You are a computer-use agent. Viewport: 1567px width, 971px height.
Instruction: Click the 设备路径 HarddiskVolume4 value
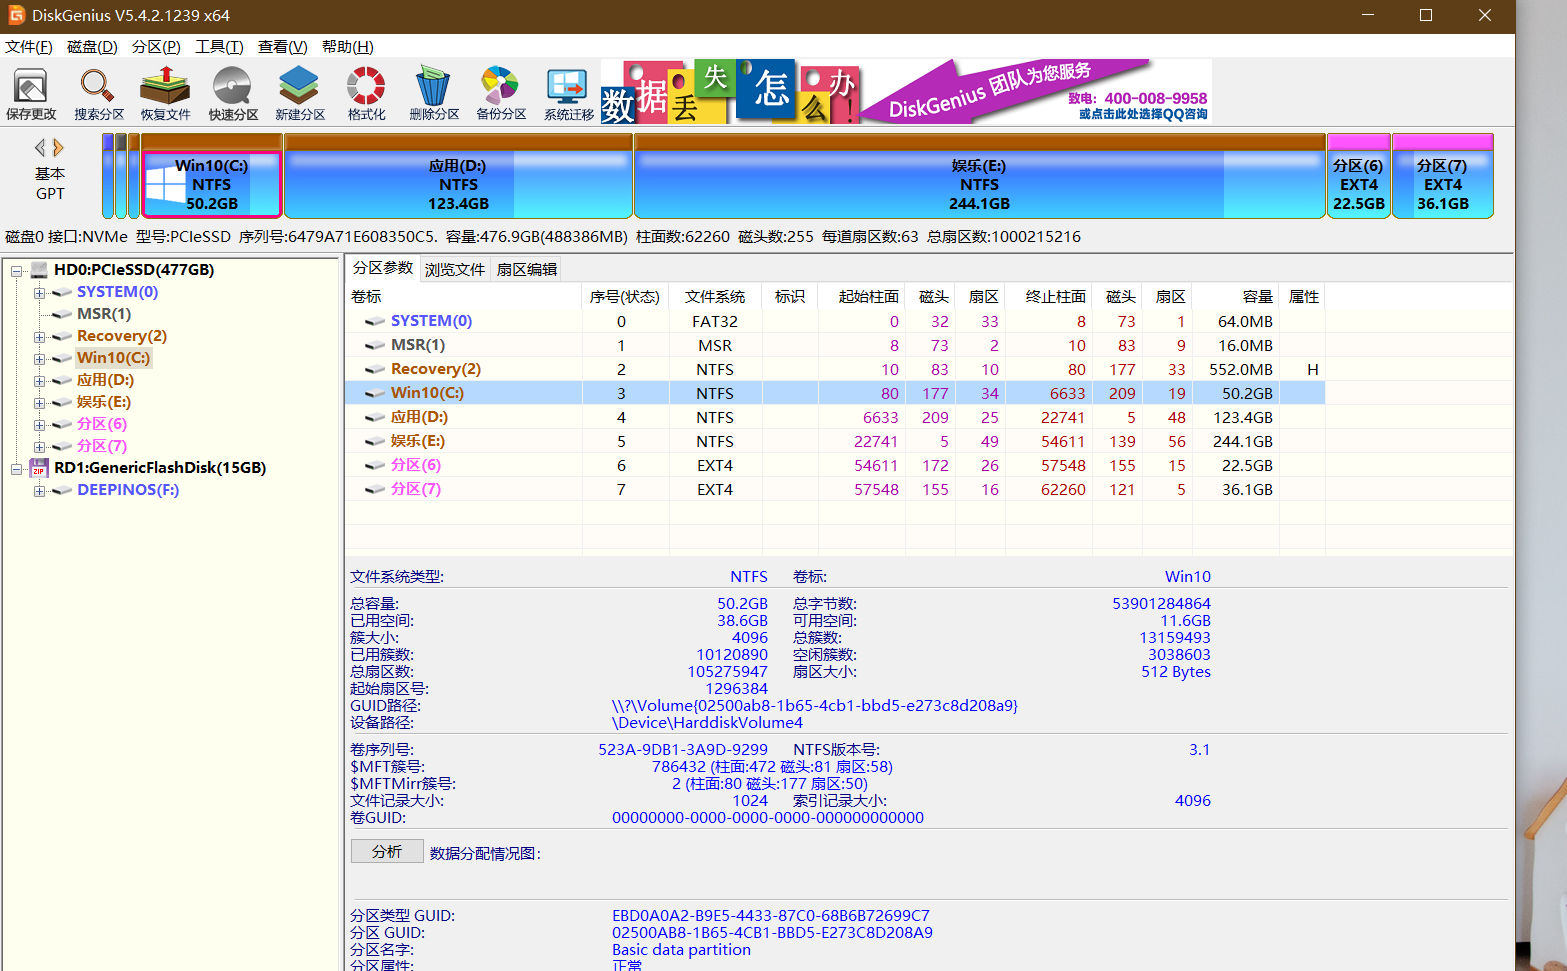pos(707,723)
